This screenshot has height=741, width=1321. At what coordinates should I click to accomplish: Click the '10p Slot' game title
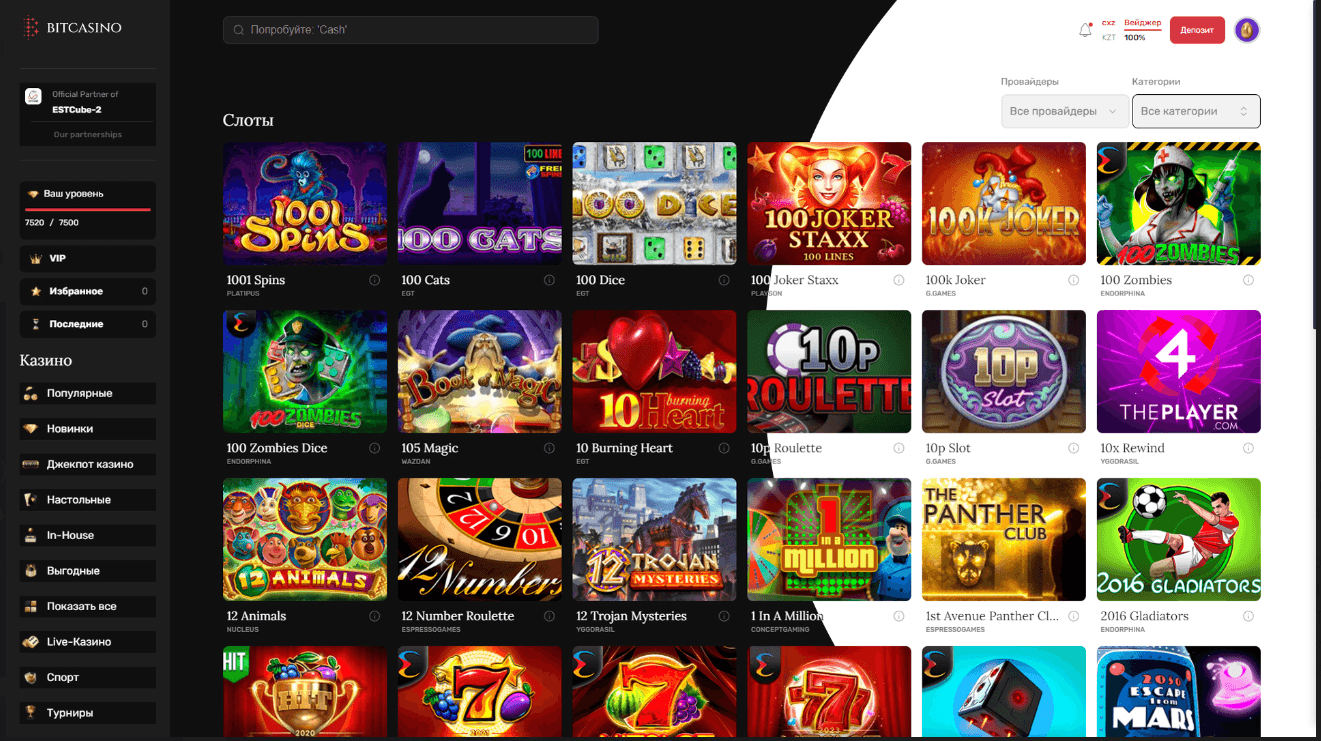(x=949, y=448)
